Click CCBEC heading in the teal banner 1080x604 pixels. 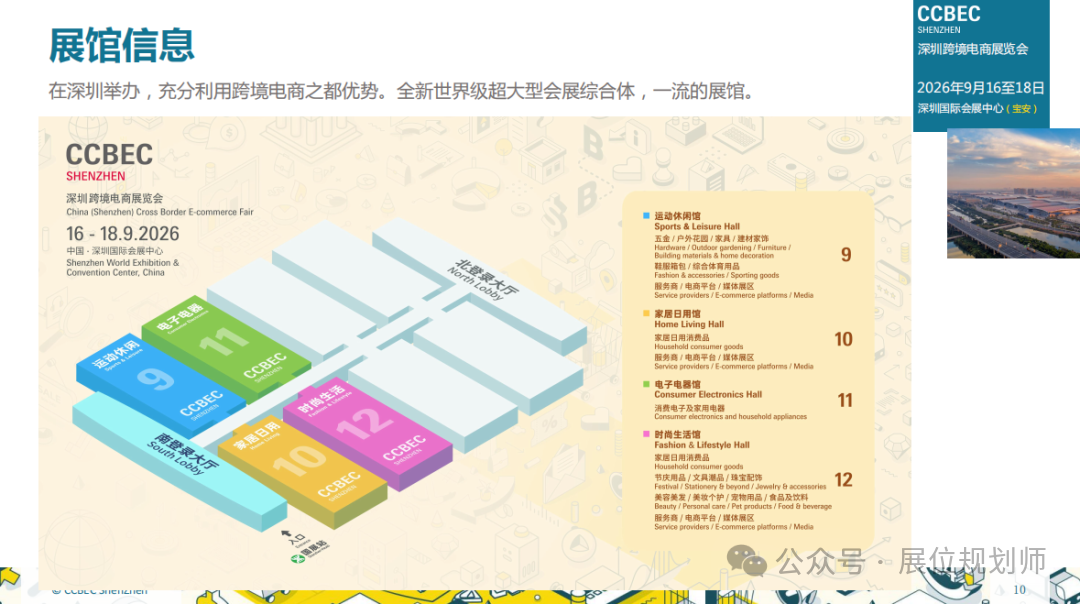[948, 14]
